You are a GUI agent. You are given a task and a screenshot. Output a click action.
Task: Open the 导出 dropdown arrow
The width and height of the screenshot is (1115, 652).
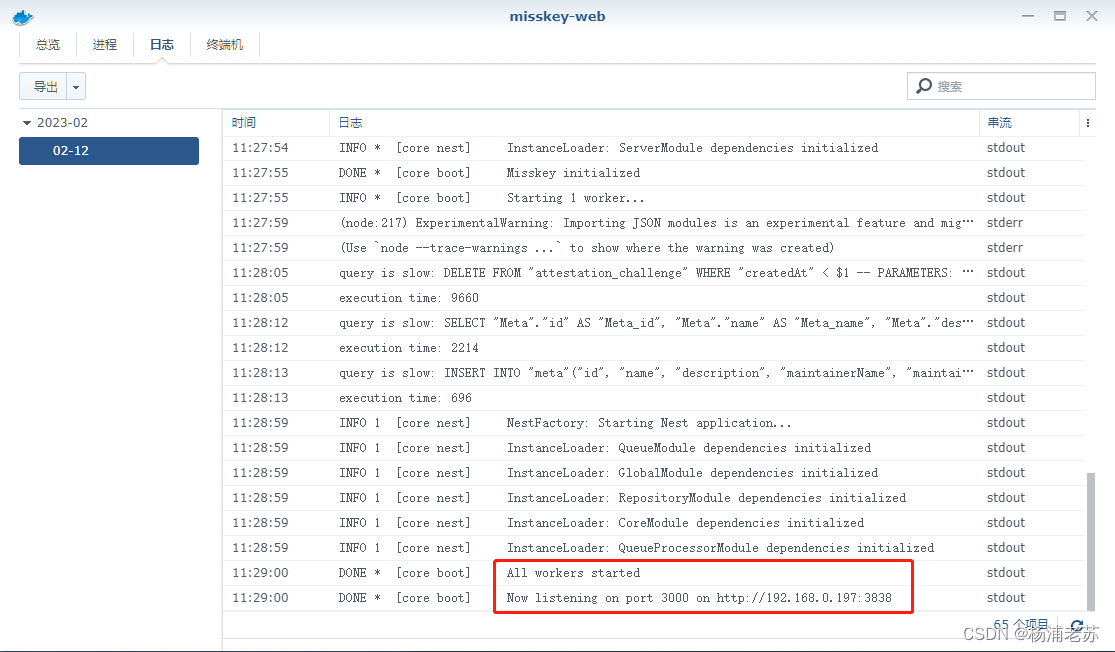(x=76, y=87)
